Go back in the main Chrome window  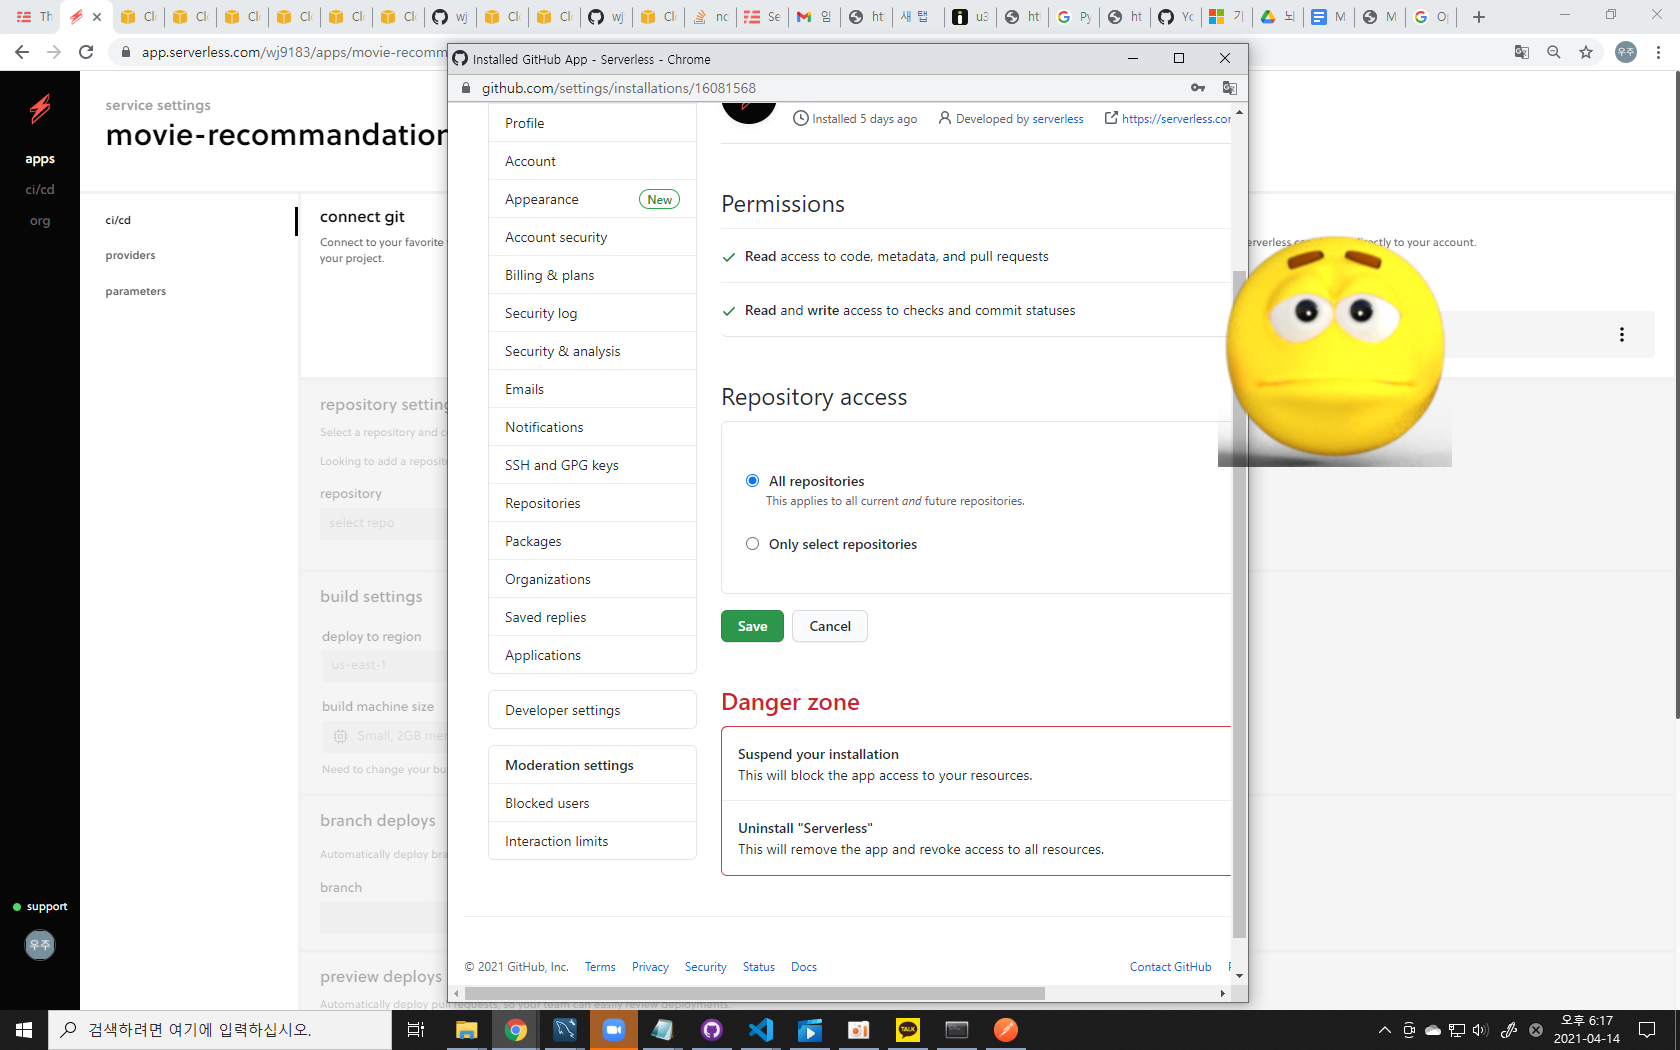pyautogui.click(x=22, y=52)
